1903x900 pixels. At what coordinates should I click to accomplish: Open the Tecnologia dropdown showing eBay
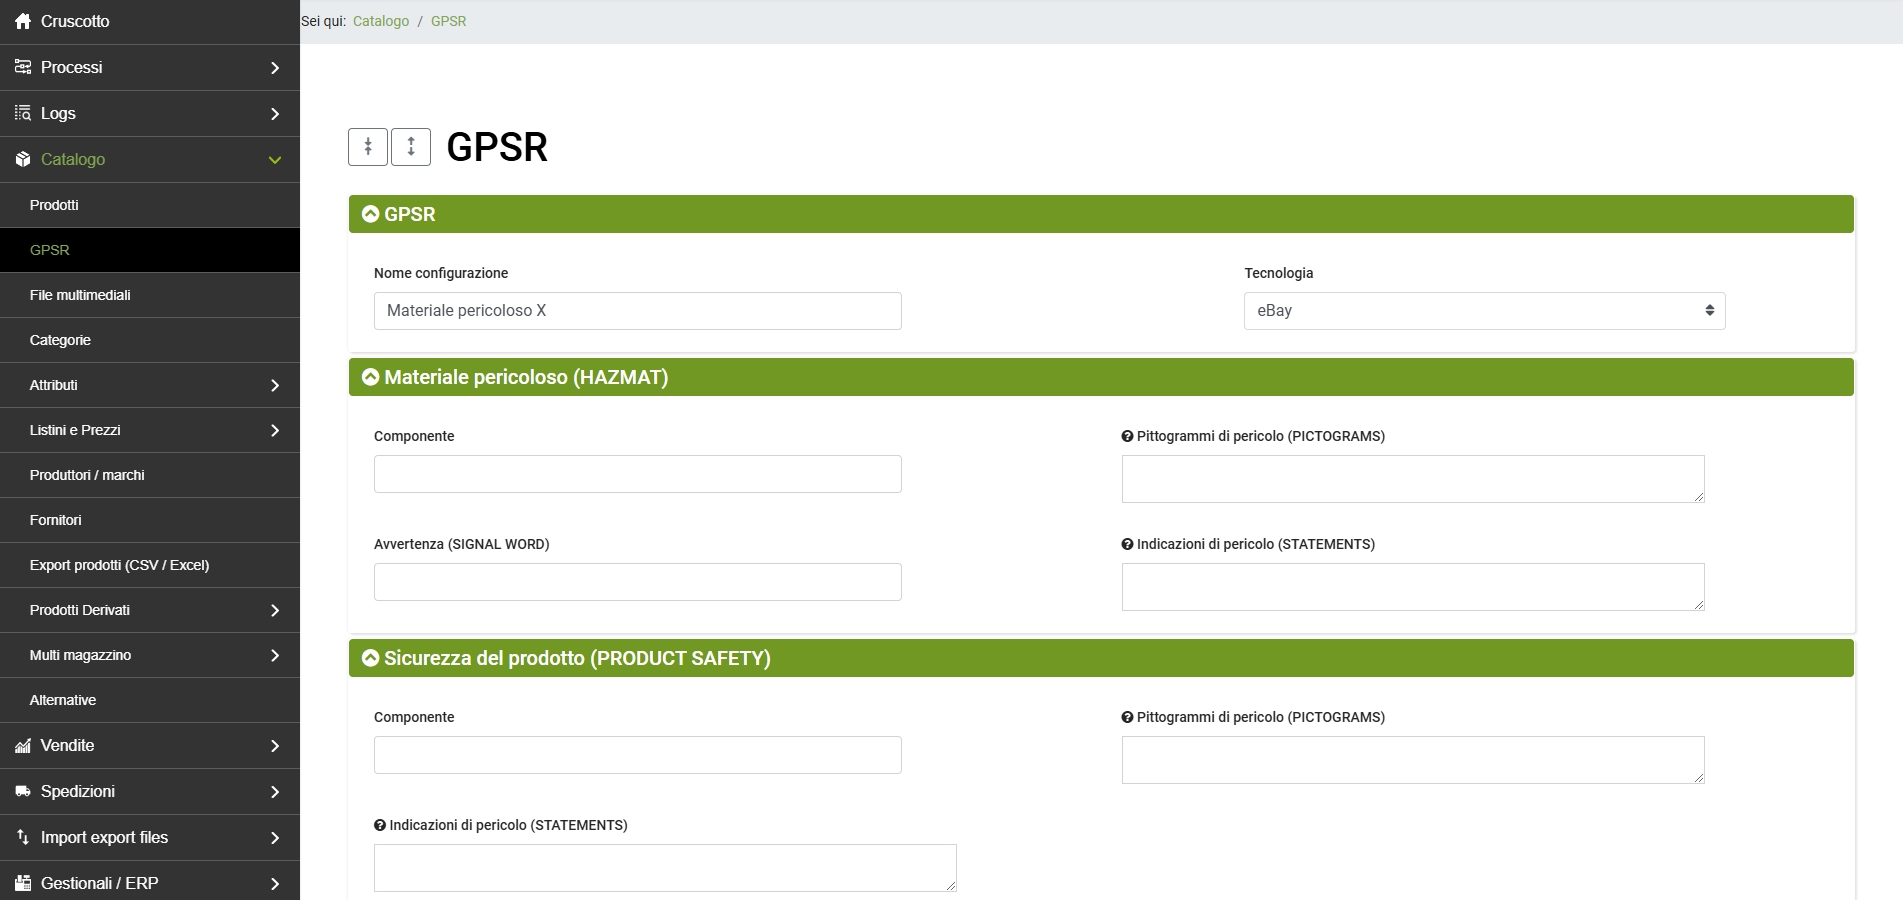tap(1484, 311)
